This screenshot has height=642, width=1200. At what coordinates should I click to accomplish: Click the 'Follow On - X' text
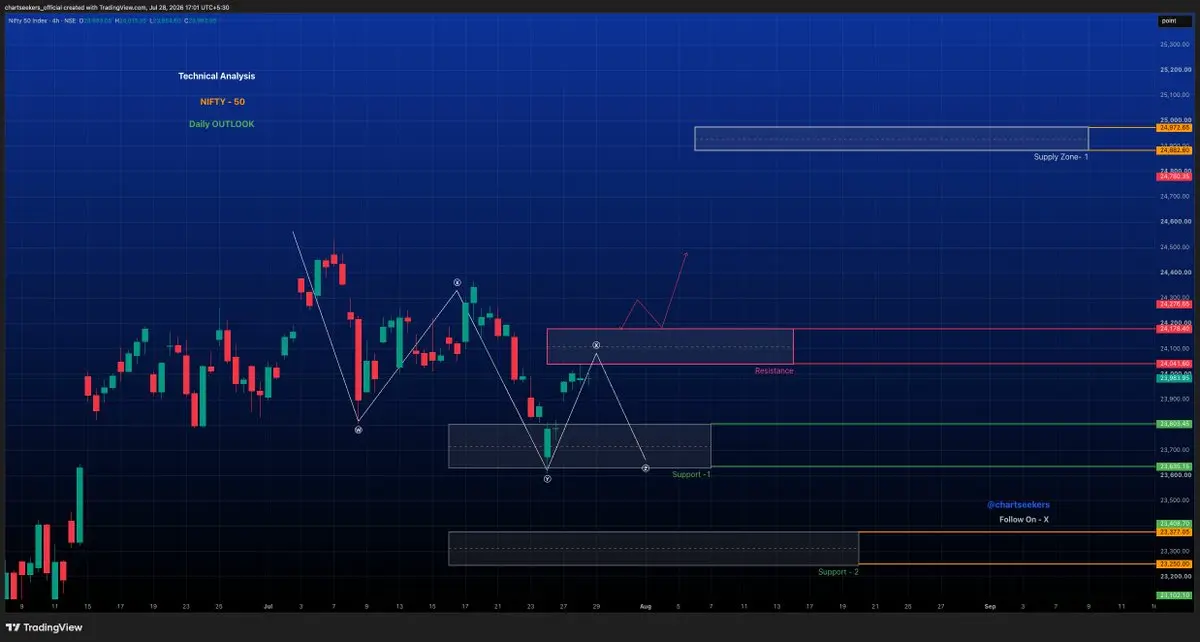(1024, 520)
